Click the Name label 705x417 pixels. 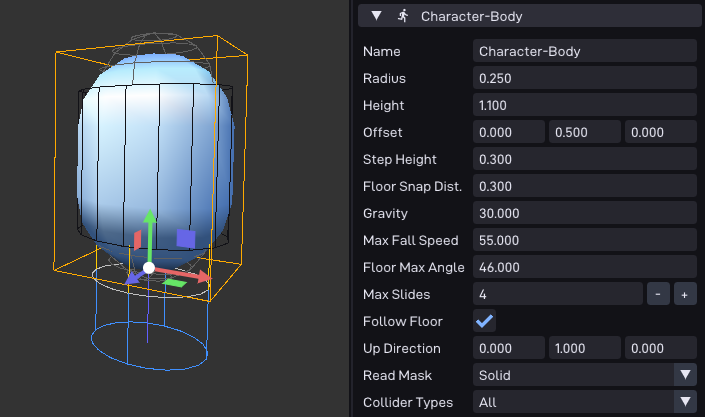coord(382,51)
